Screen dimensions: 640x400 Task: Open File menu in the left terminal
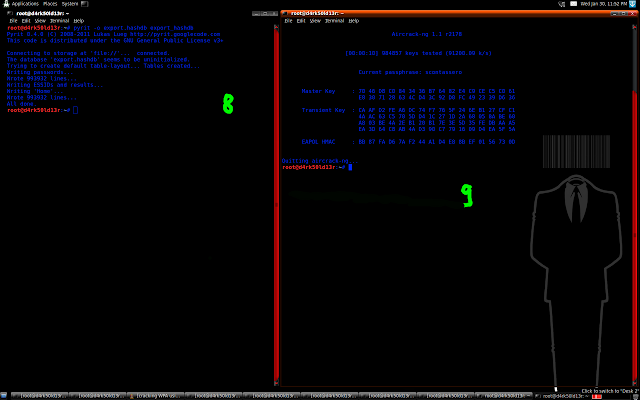[13, 20]
